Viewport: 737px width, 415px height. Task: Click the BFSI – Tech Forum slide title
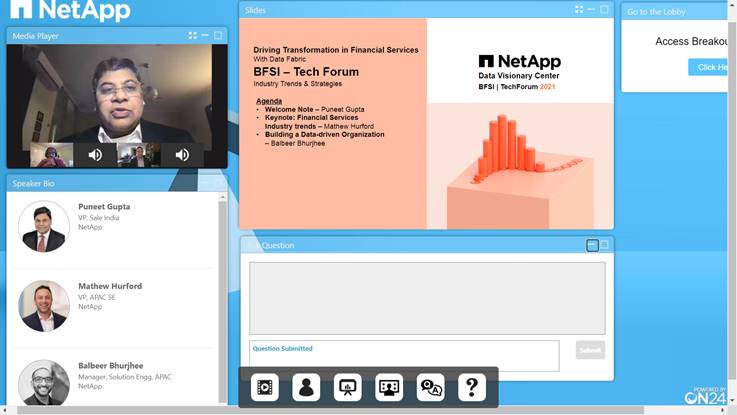[x=306, y=72]
